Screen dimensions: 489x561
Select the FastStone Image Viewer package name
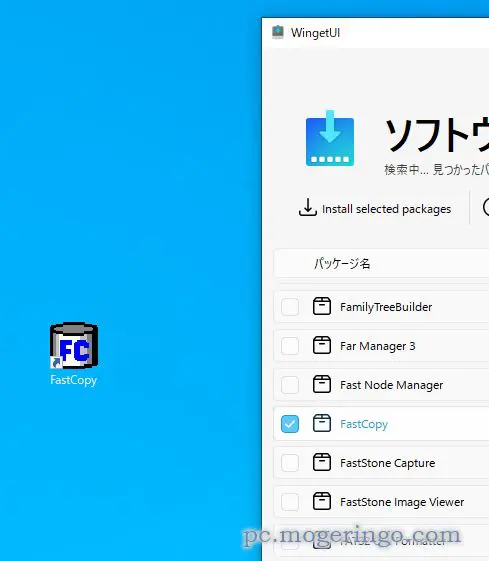(x=402, y=502)
